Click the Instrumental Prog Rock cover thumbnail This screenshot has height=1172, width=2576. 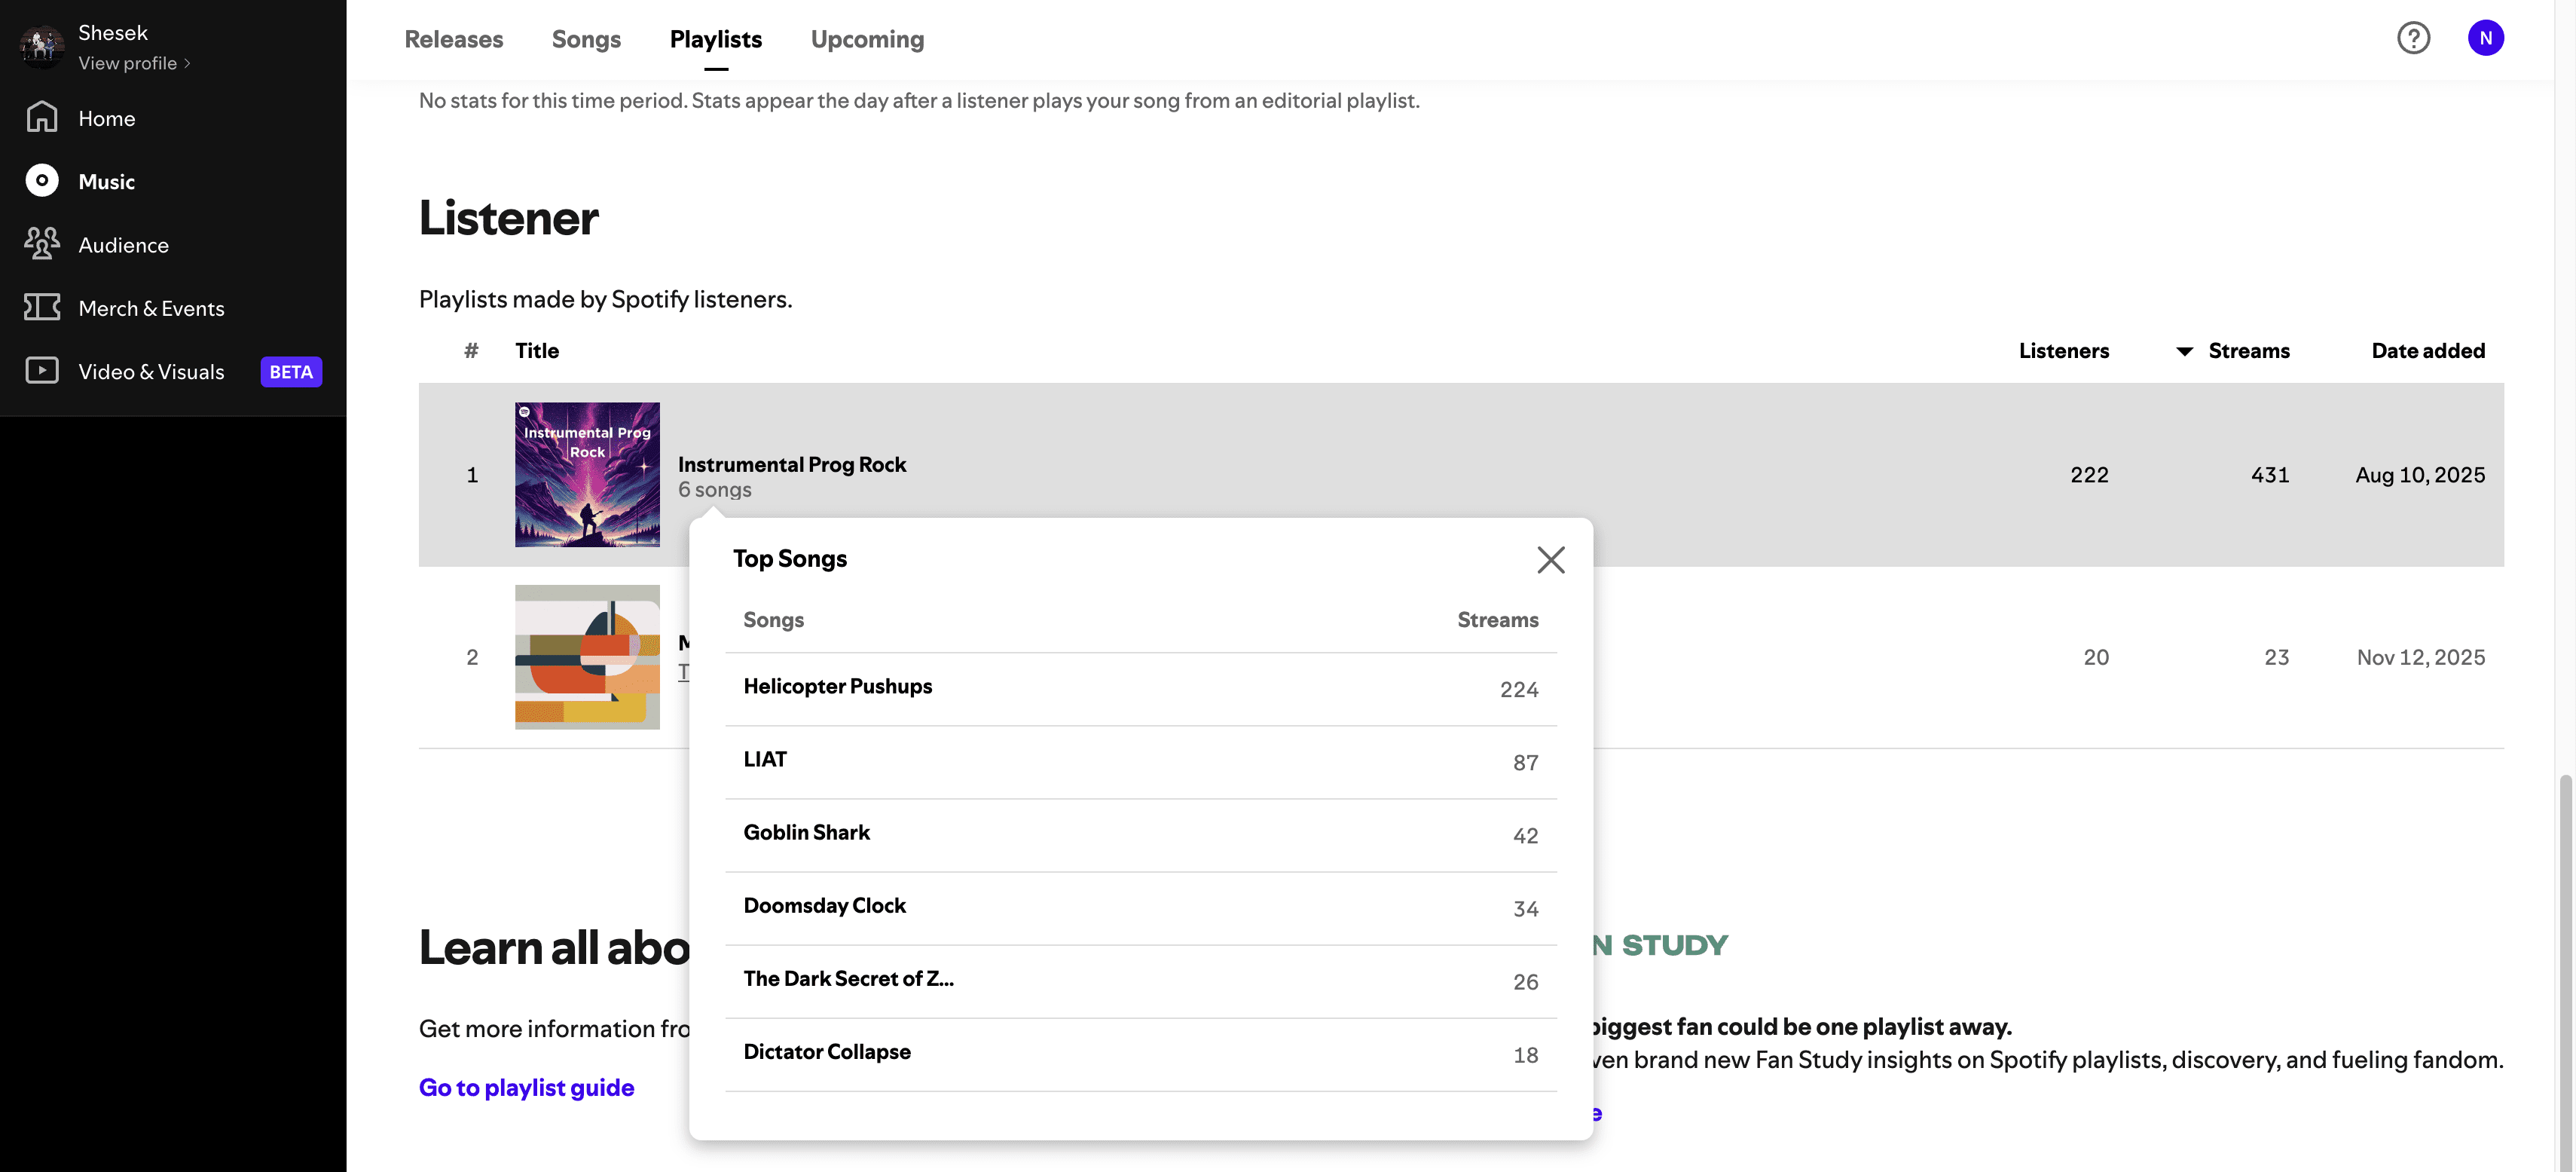click(587, 474)
